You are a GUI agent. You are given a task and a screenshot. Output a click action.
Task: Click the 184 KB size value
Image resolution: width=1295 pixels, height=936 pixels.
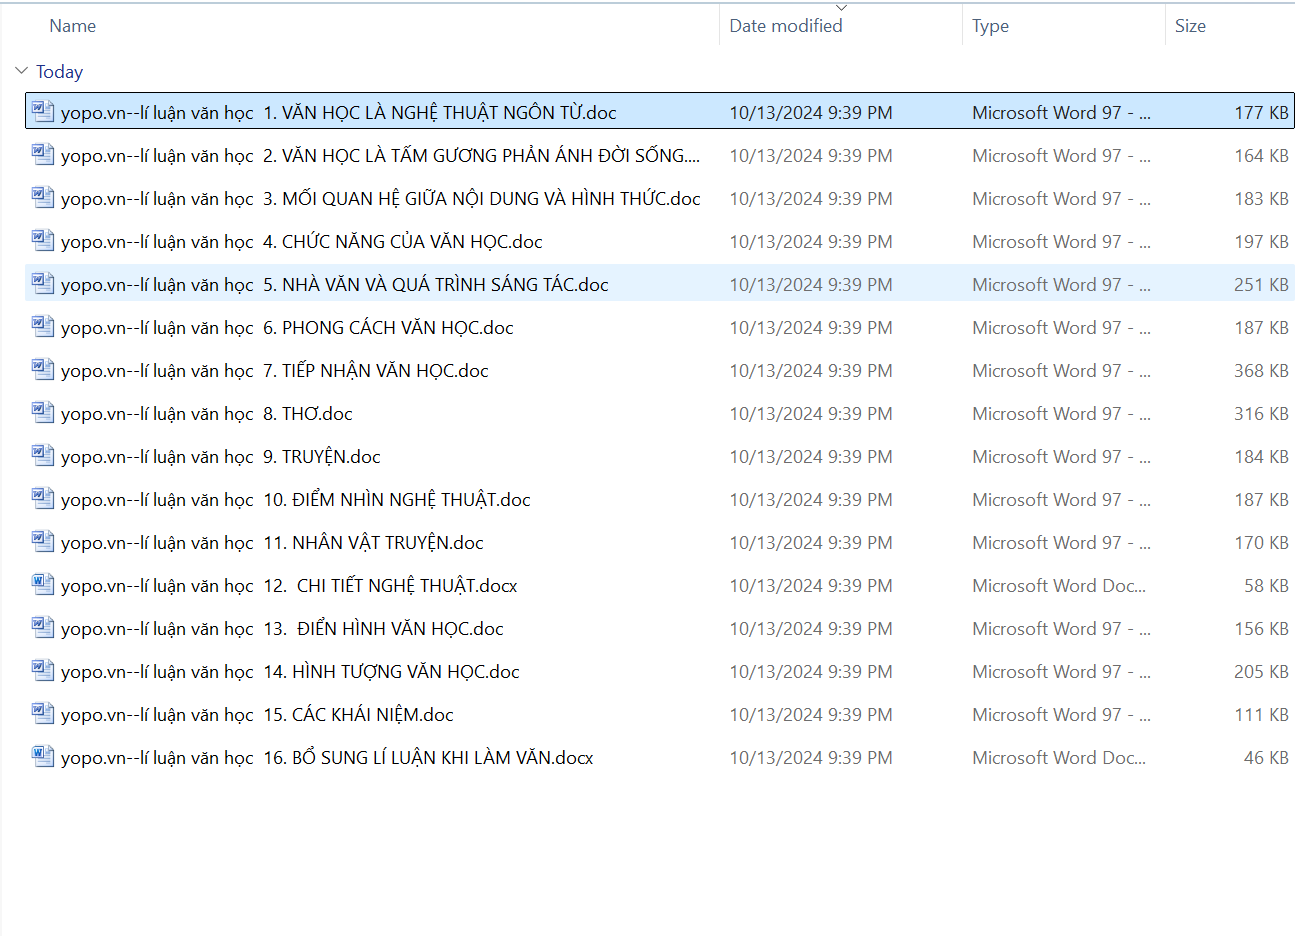click(1261, 457)
